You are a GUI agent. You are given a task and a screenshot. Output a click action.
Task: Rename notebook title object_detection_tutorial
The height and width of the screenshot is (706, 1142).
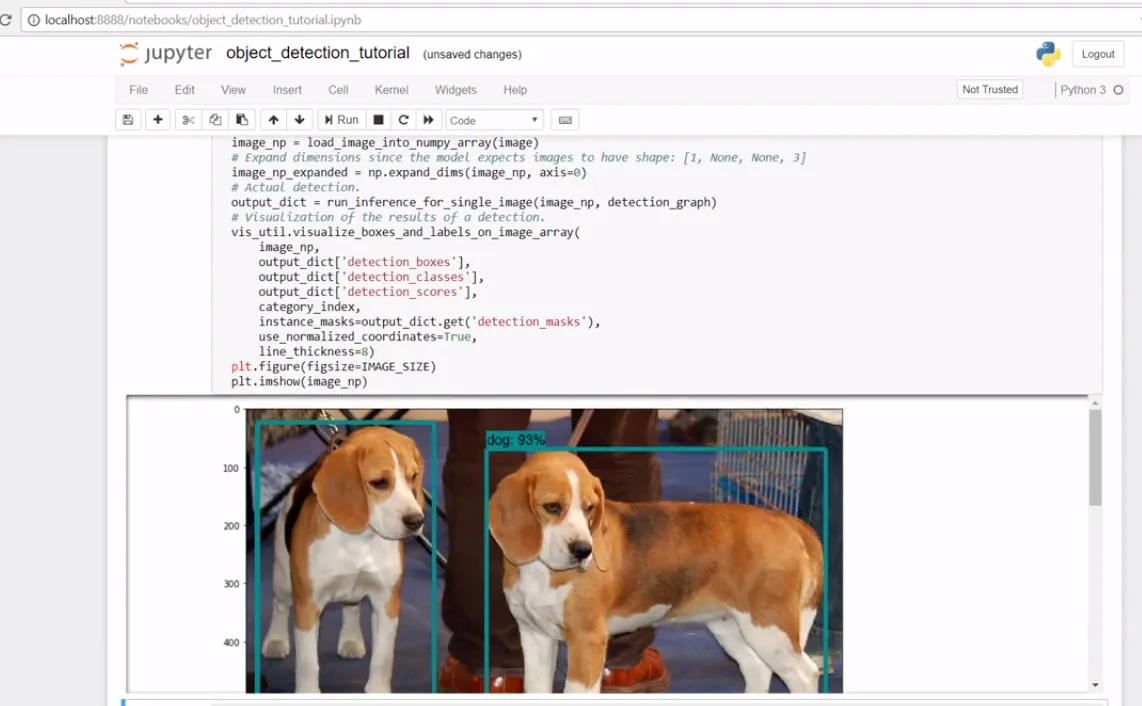click(x=318, y=53)
